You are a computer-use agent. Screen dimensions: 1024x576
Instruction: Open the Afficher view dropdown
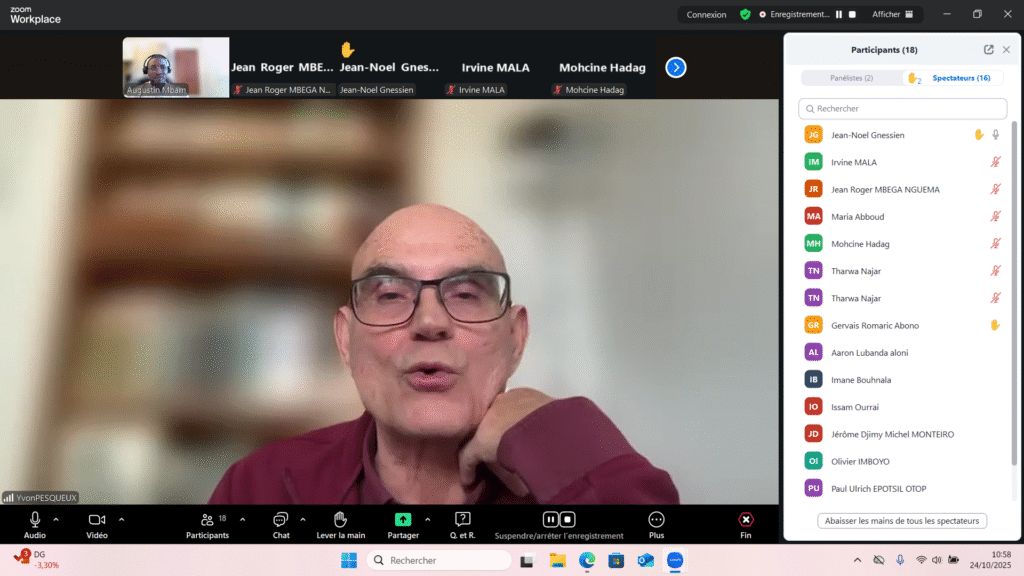(x=892, y=15)
